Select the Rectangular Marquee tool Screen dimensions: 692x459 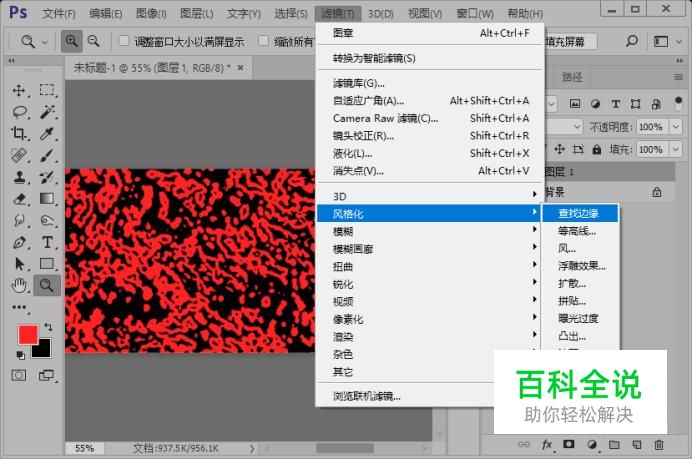47,90
